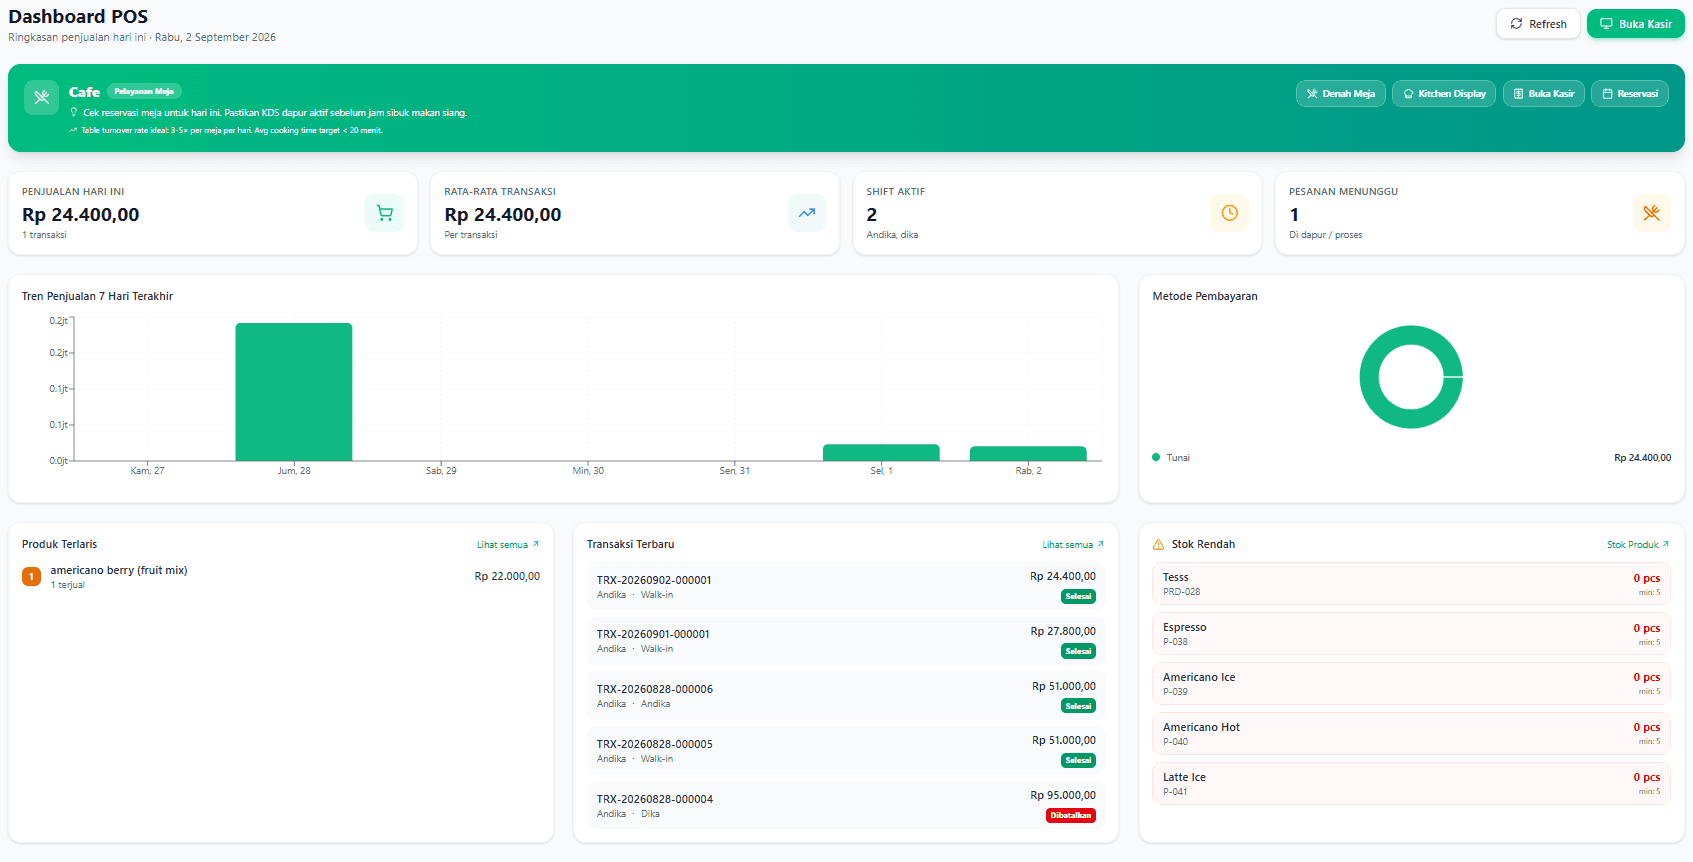Viewport: 1693px width, 862px height.
Task: Click the utensils icon in Pesanan Menunggu card
Action: [1651, 213]
